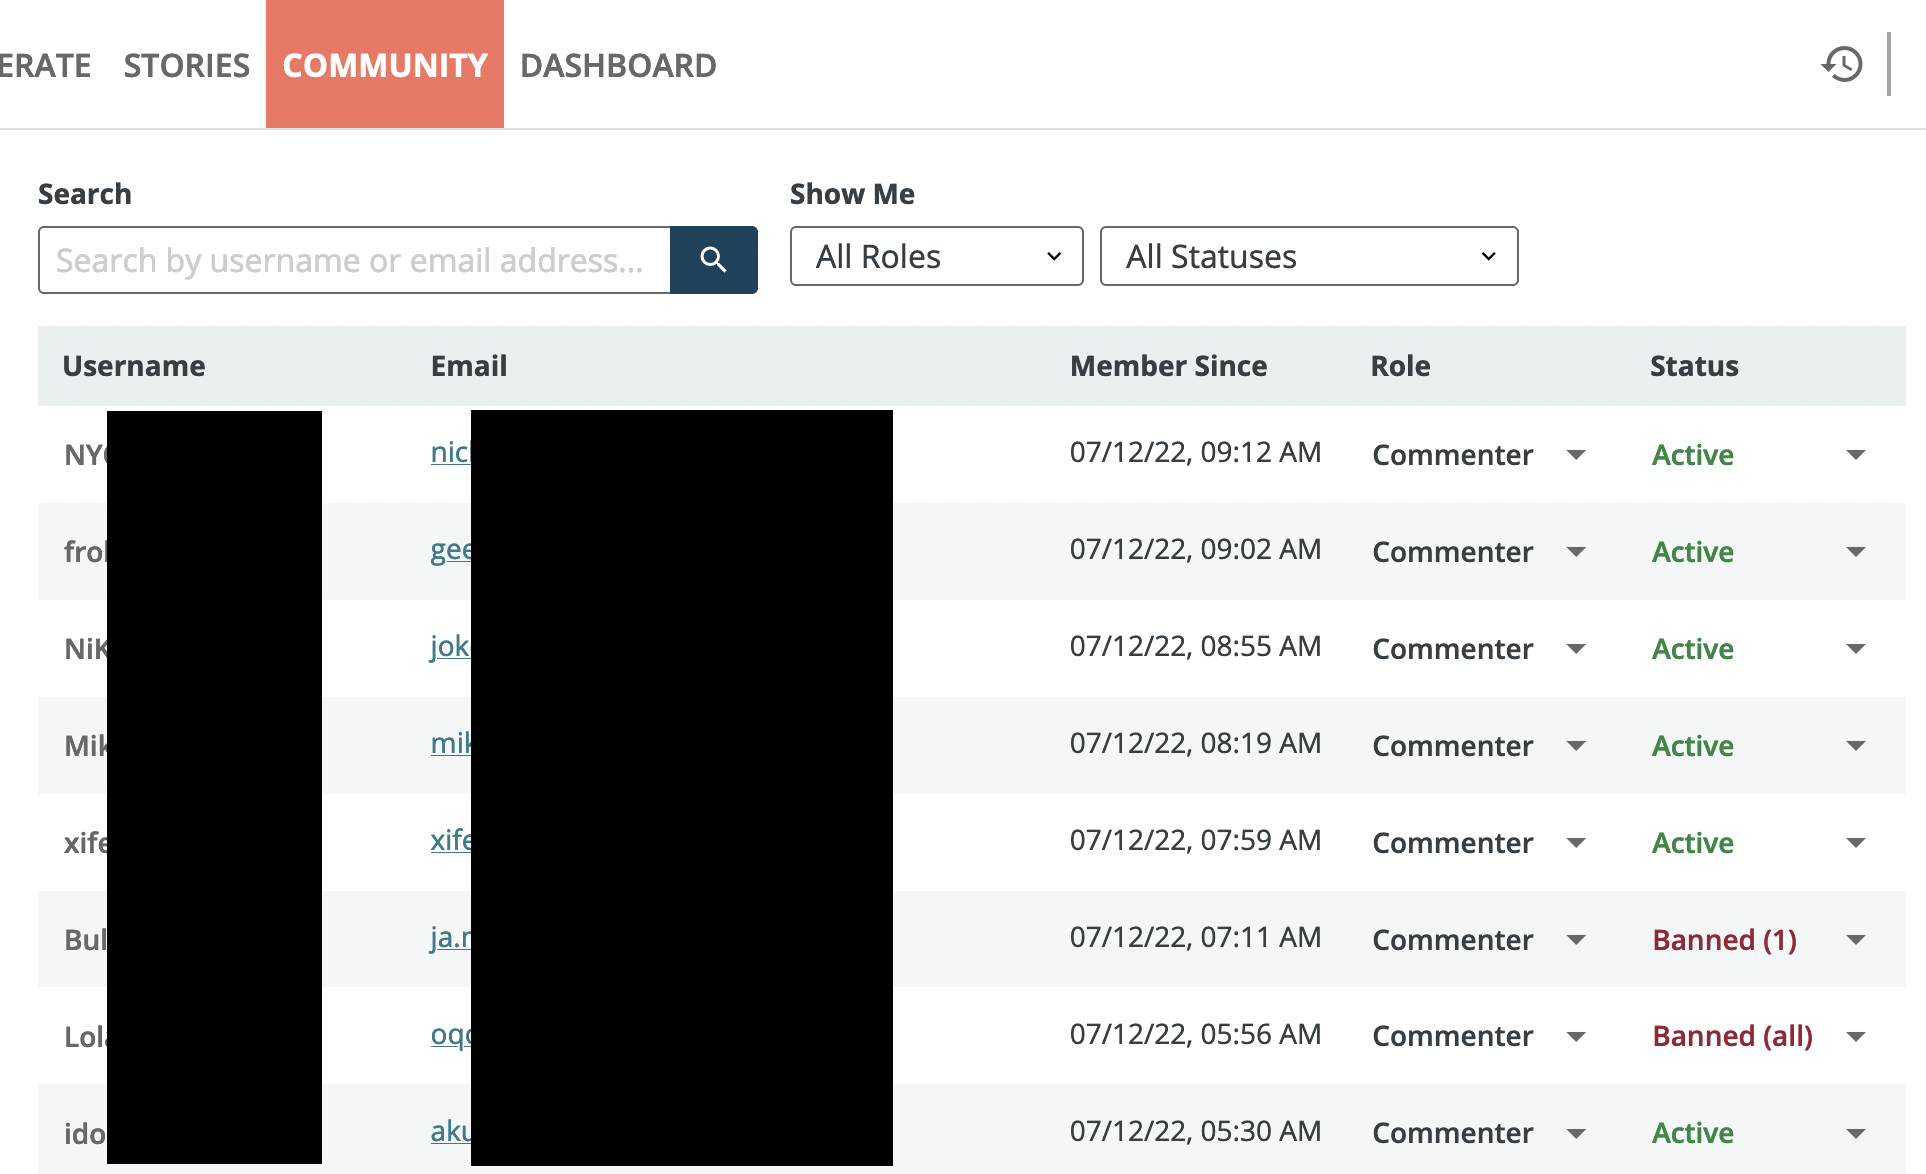Viewport: 1926px width, 1174px height.
Task: Expand status arrow for 08:19 AM member
Action: pos(1855,746)
